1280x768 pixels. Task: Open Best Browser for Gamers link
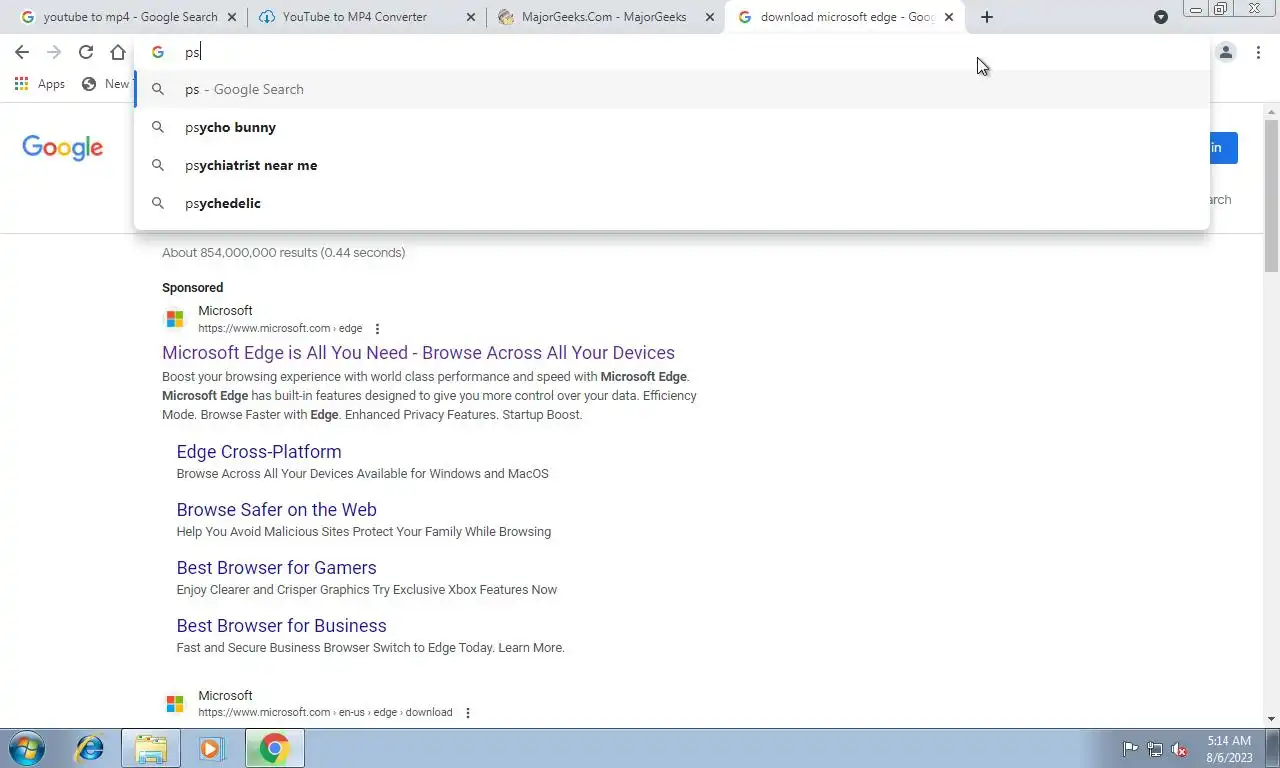pyautogui.click(x=276, y=568)
